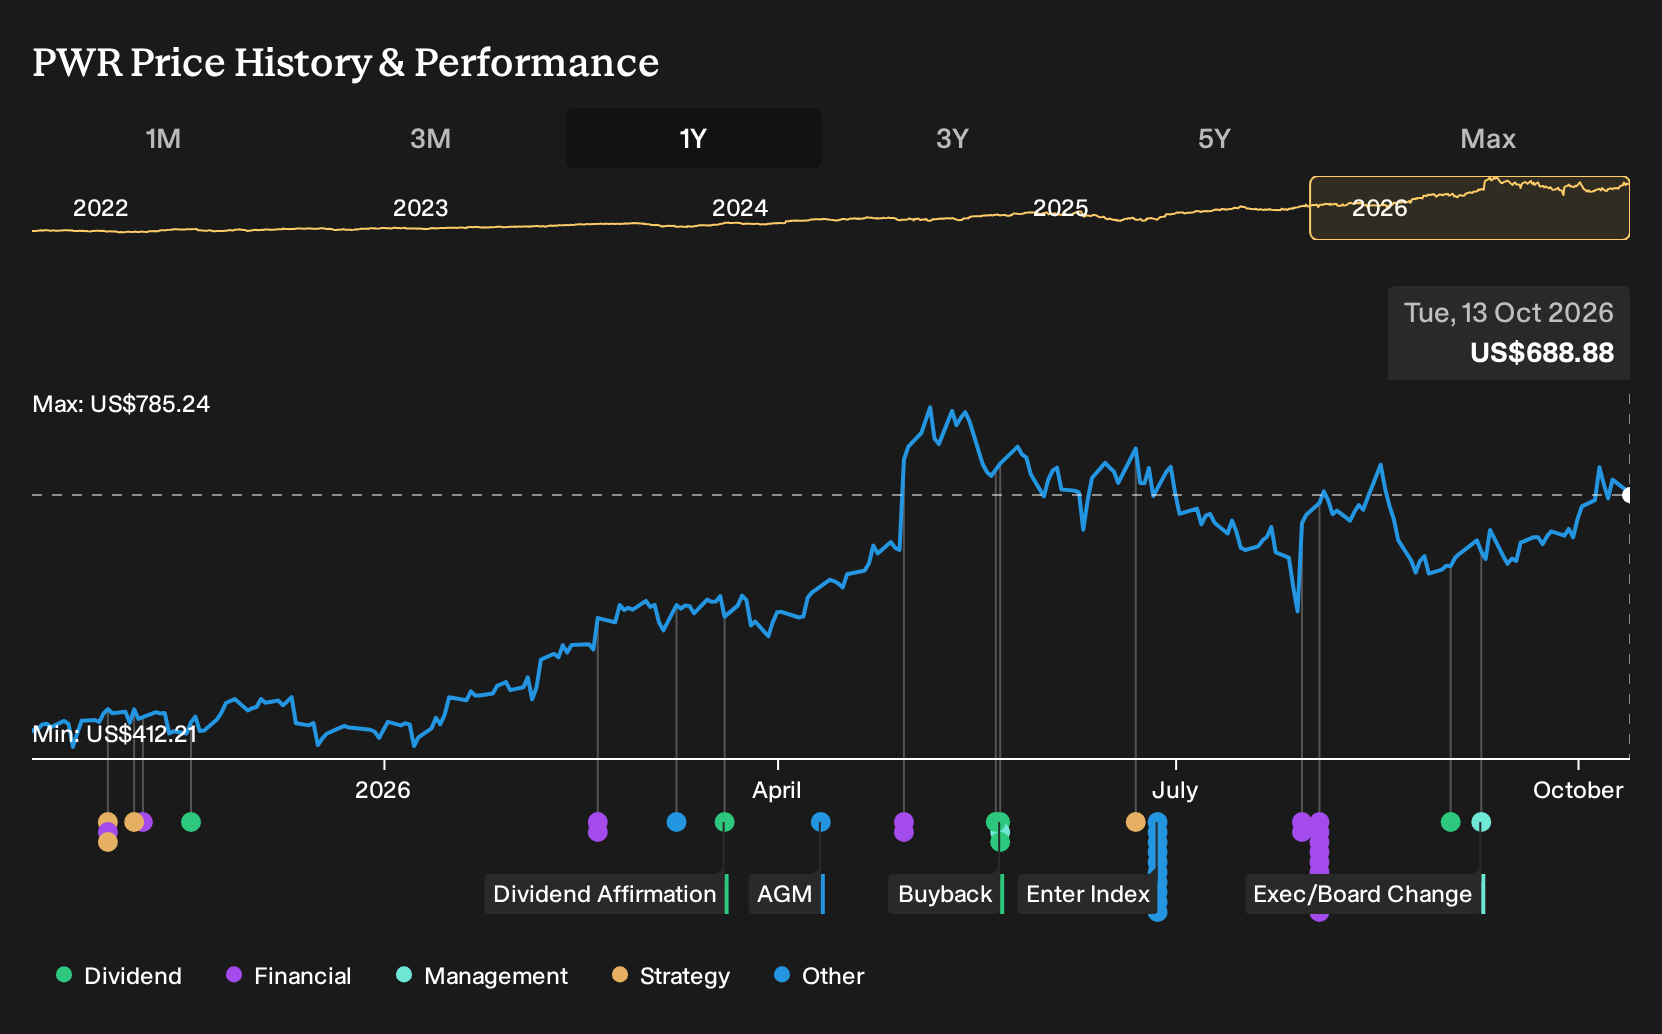Click the October axis label
The width and height of the screenshot is (1662, 1034).
point(1578,790)
